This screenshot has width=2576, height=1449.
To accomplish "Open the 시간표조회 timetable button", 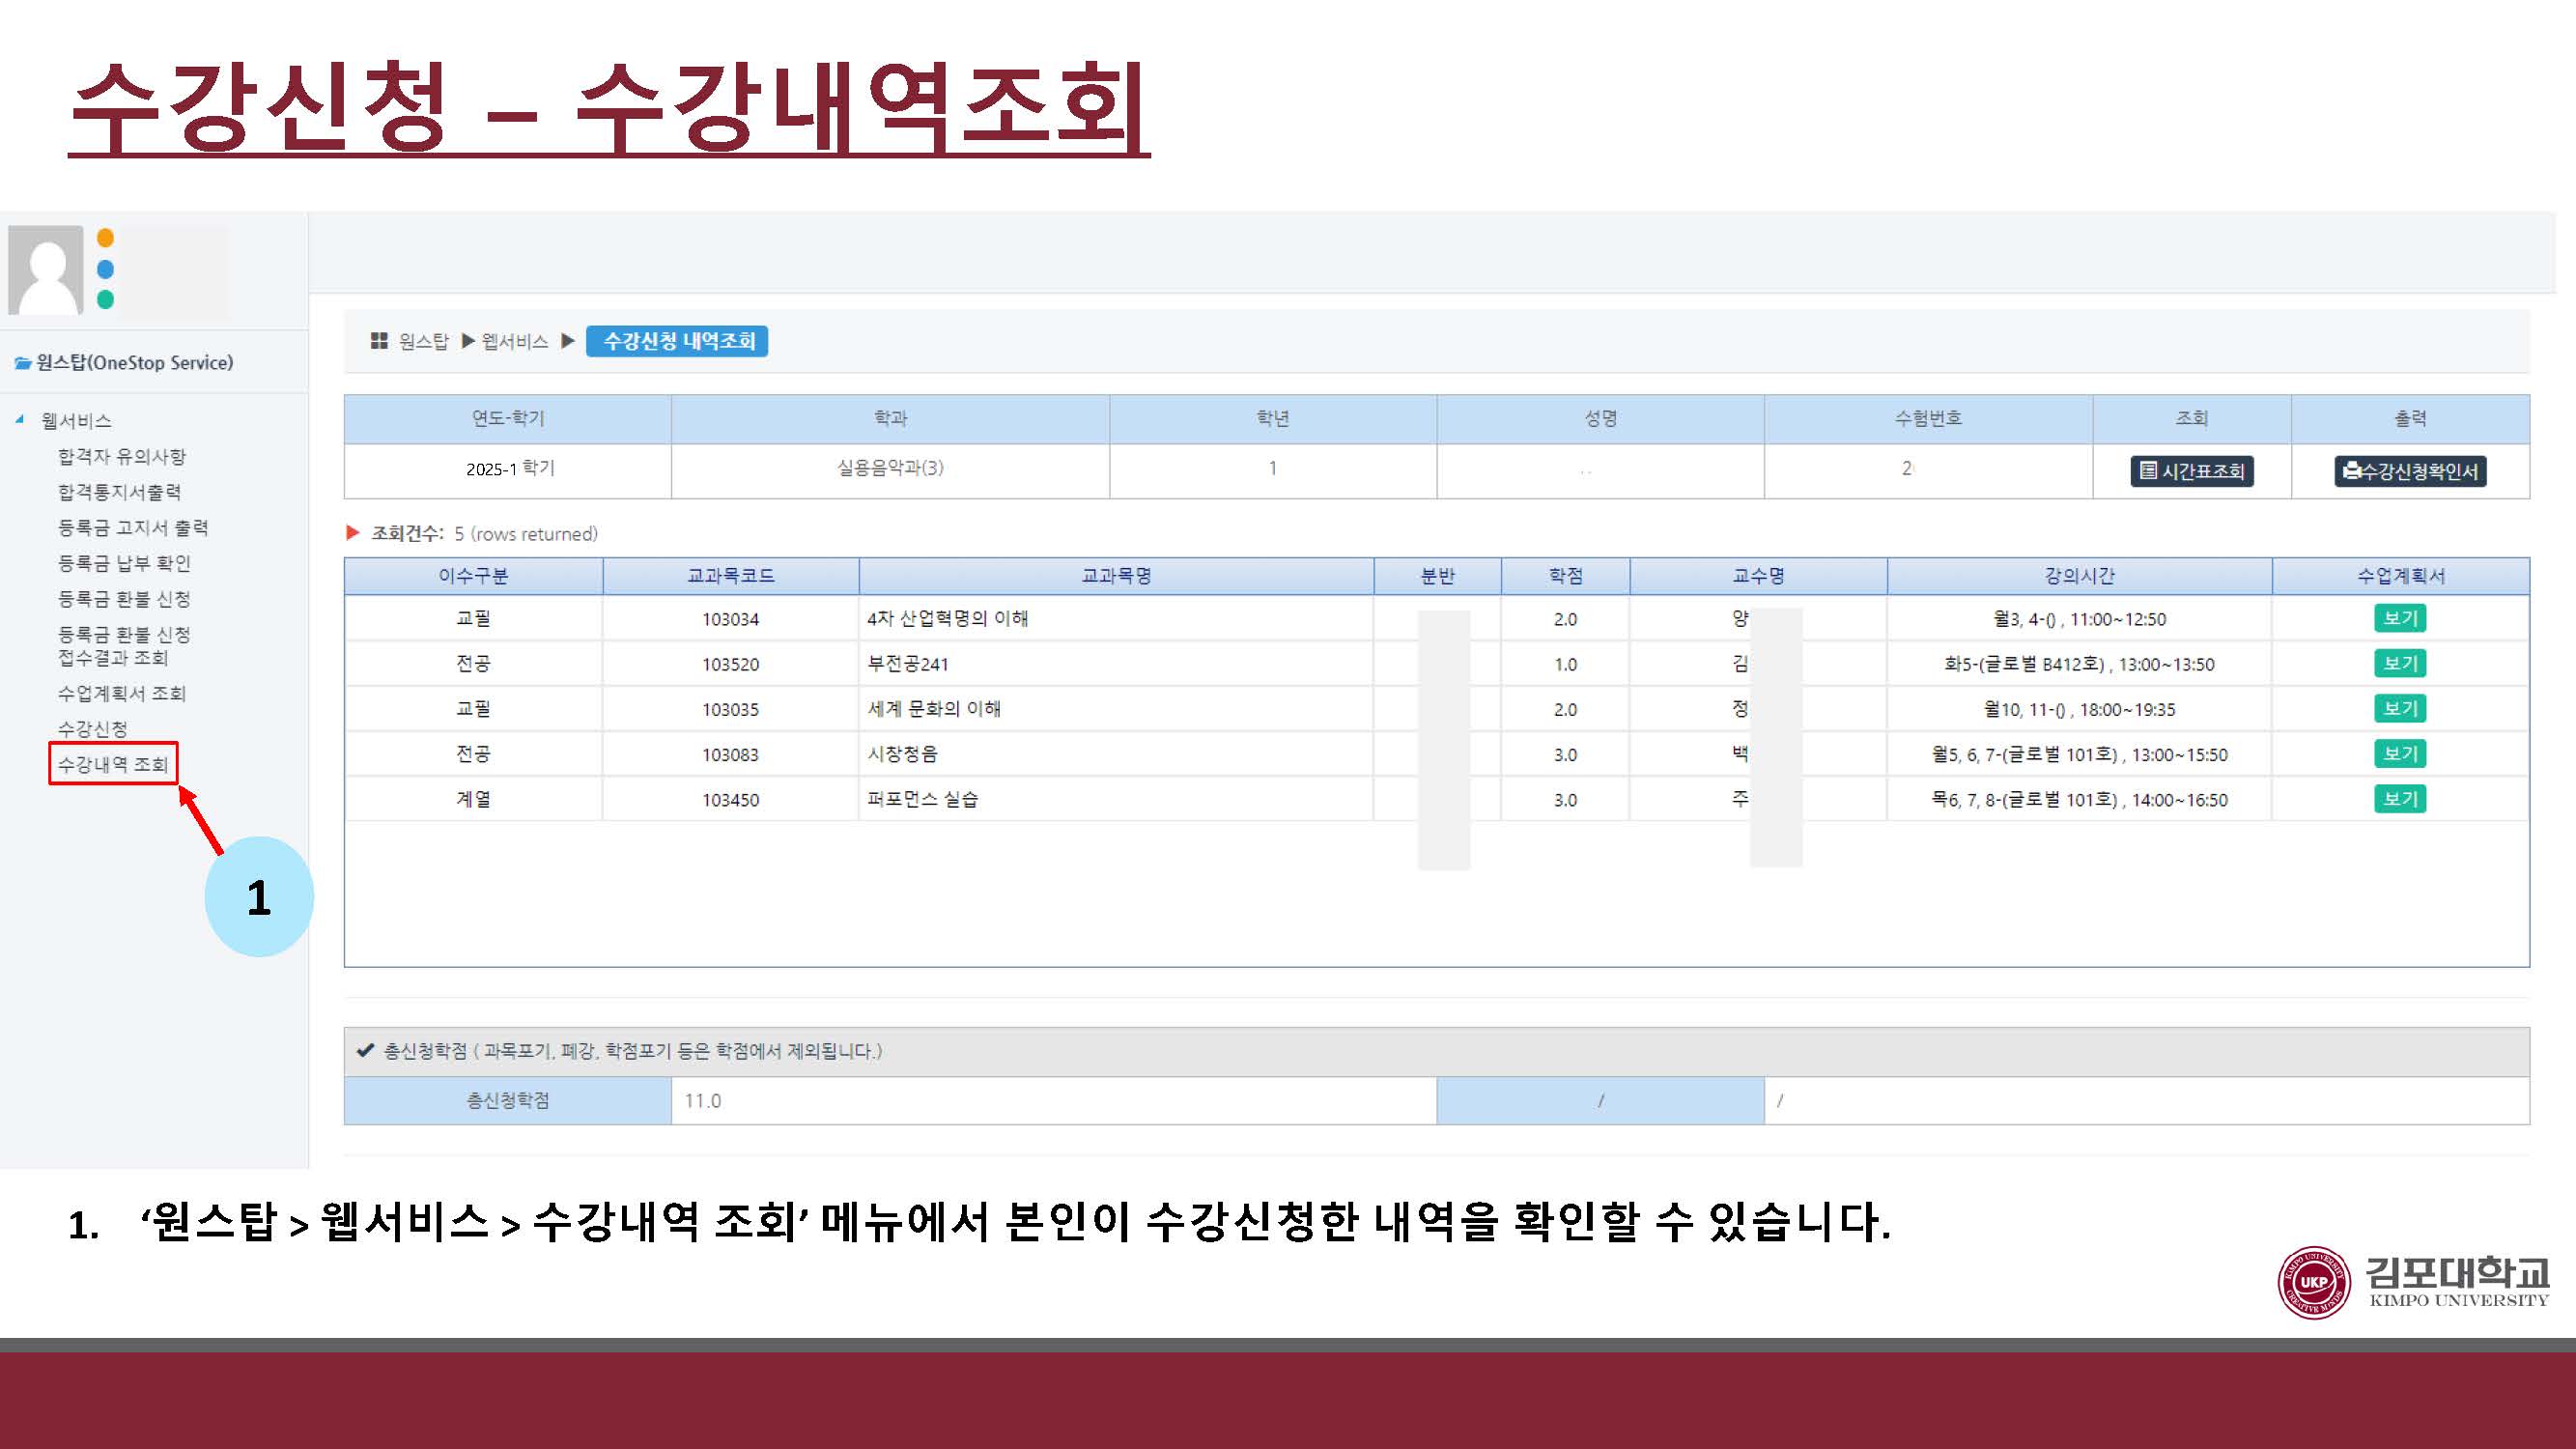I will 2191,471.
